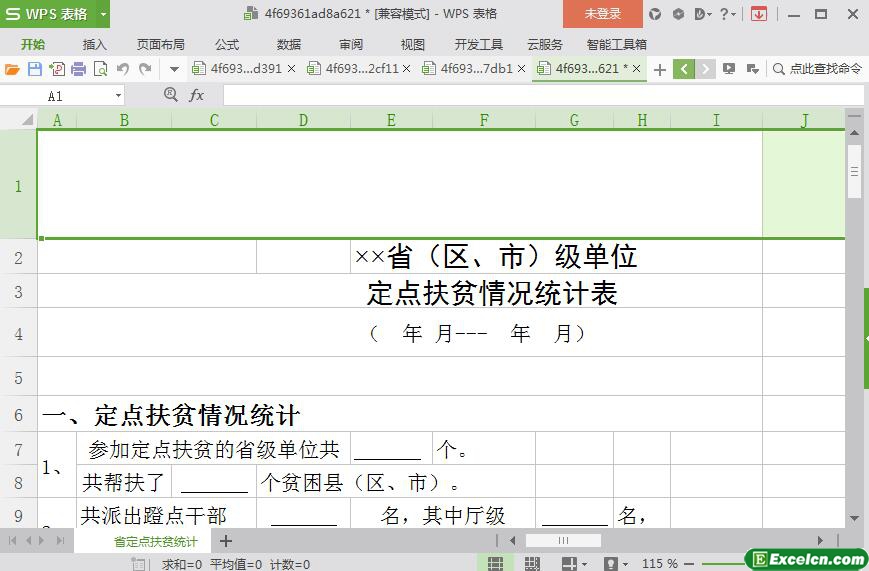This screenshot has height=571, width=869.
Task: Open the 开发工具 ribbon tab
Action: click(478, 44)
